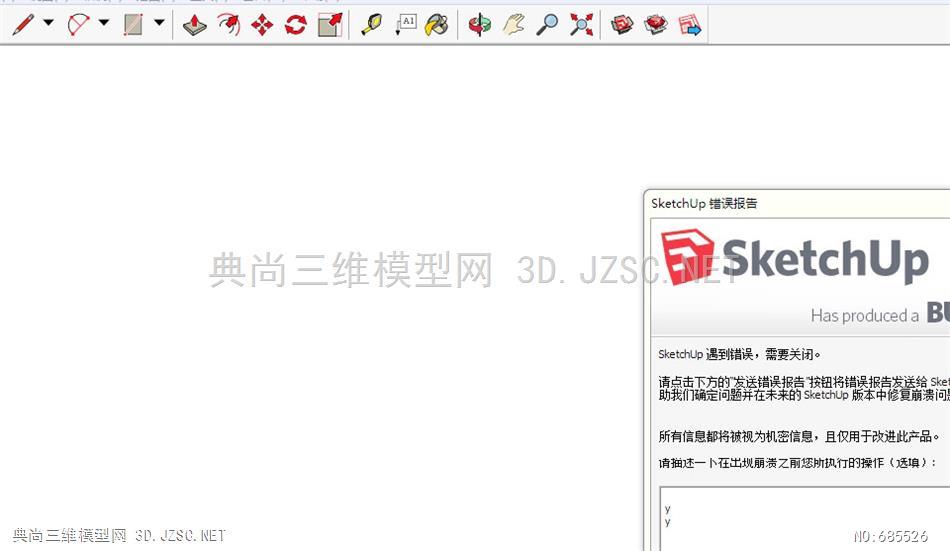Click the SketchUp 错误报告 title bar
The width and height of the screenshot is (950, 551).
[797, 203]
